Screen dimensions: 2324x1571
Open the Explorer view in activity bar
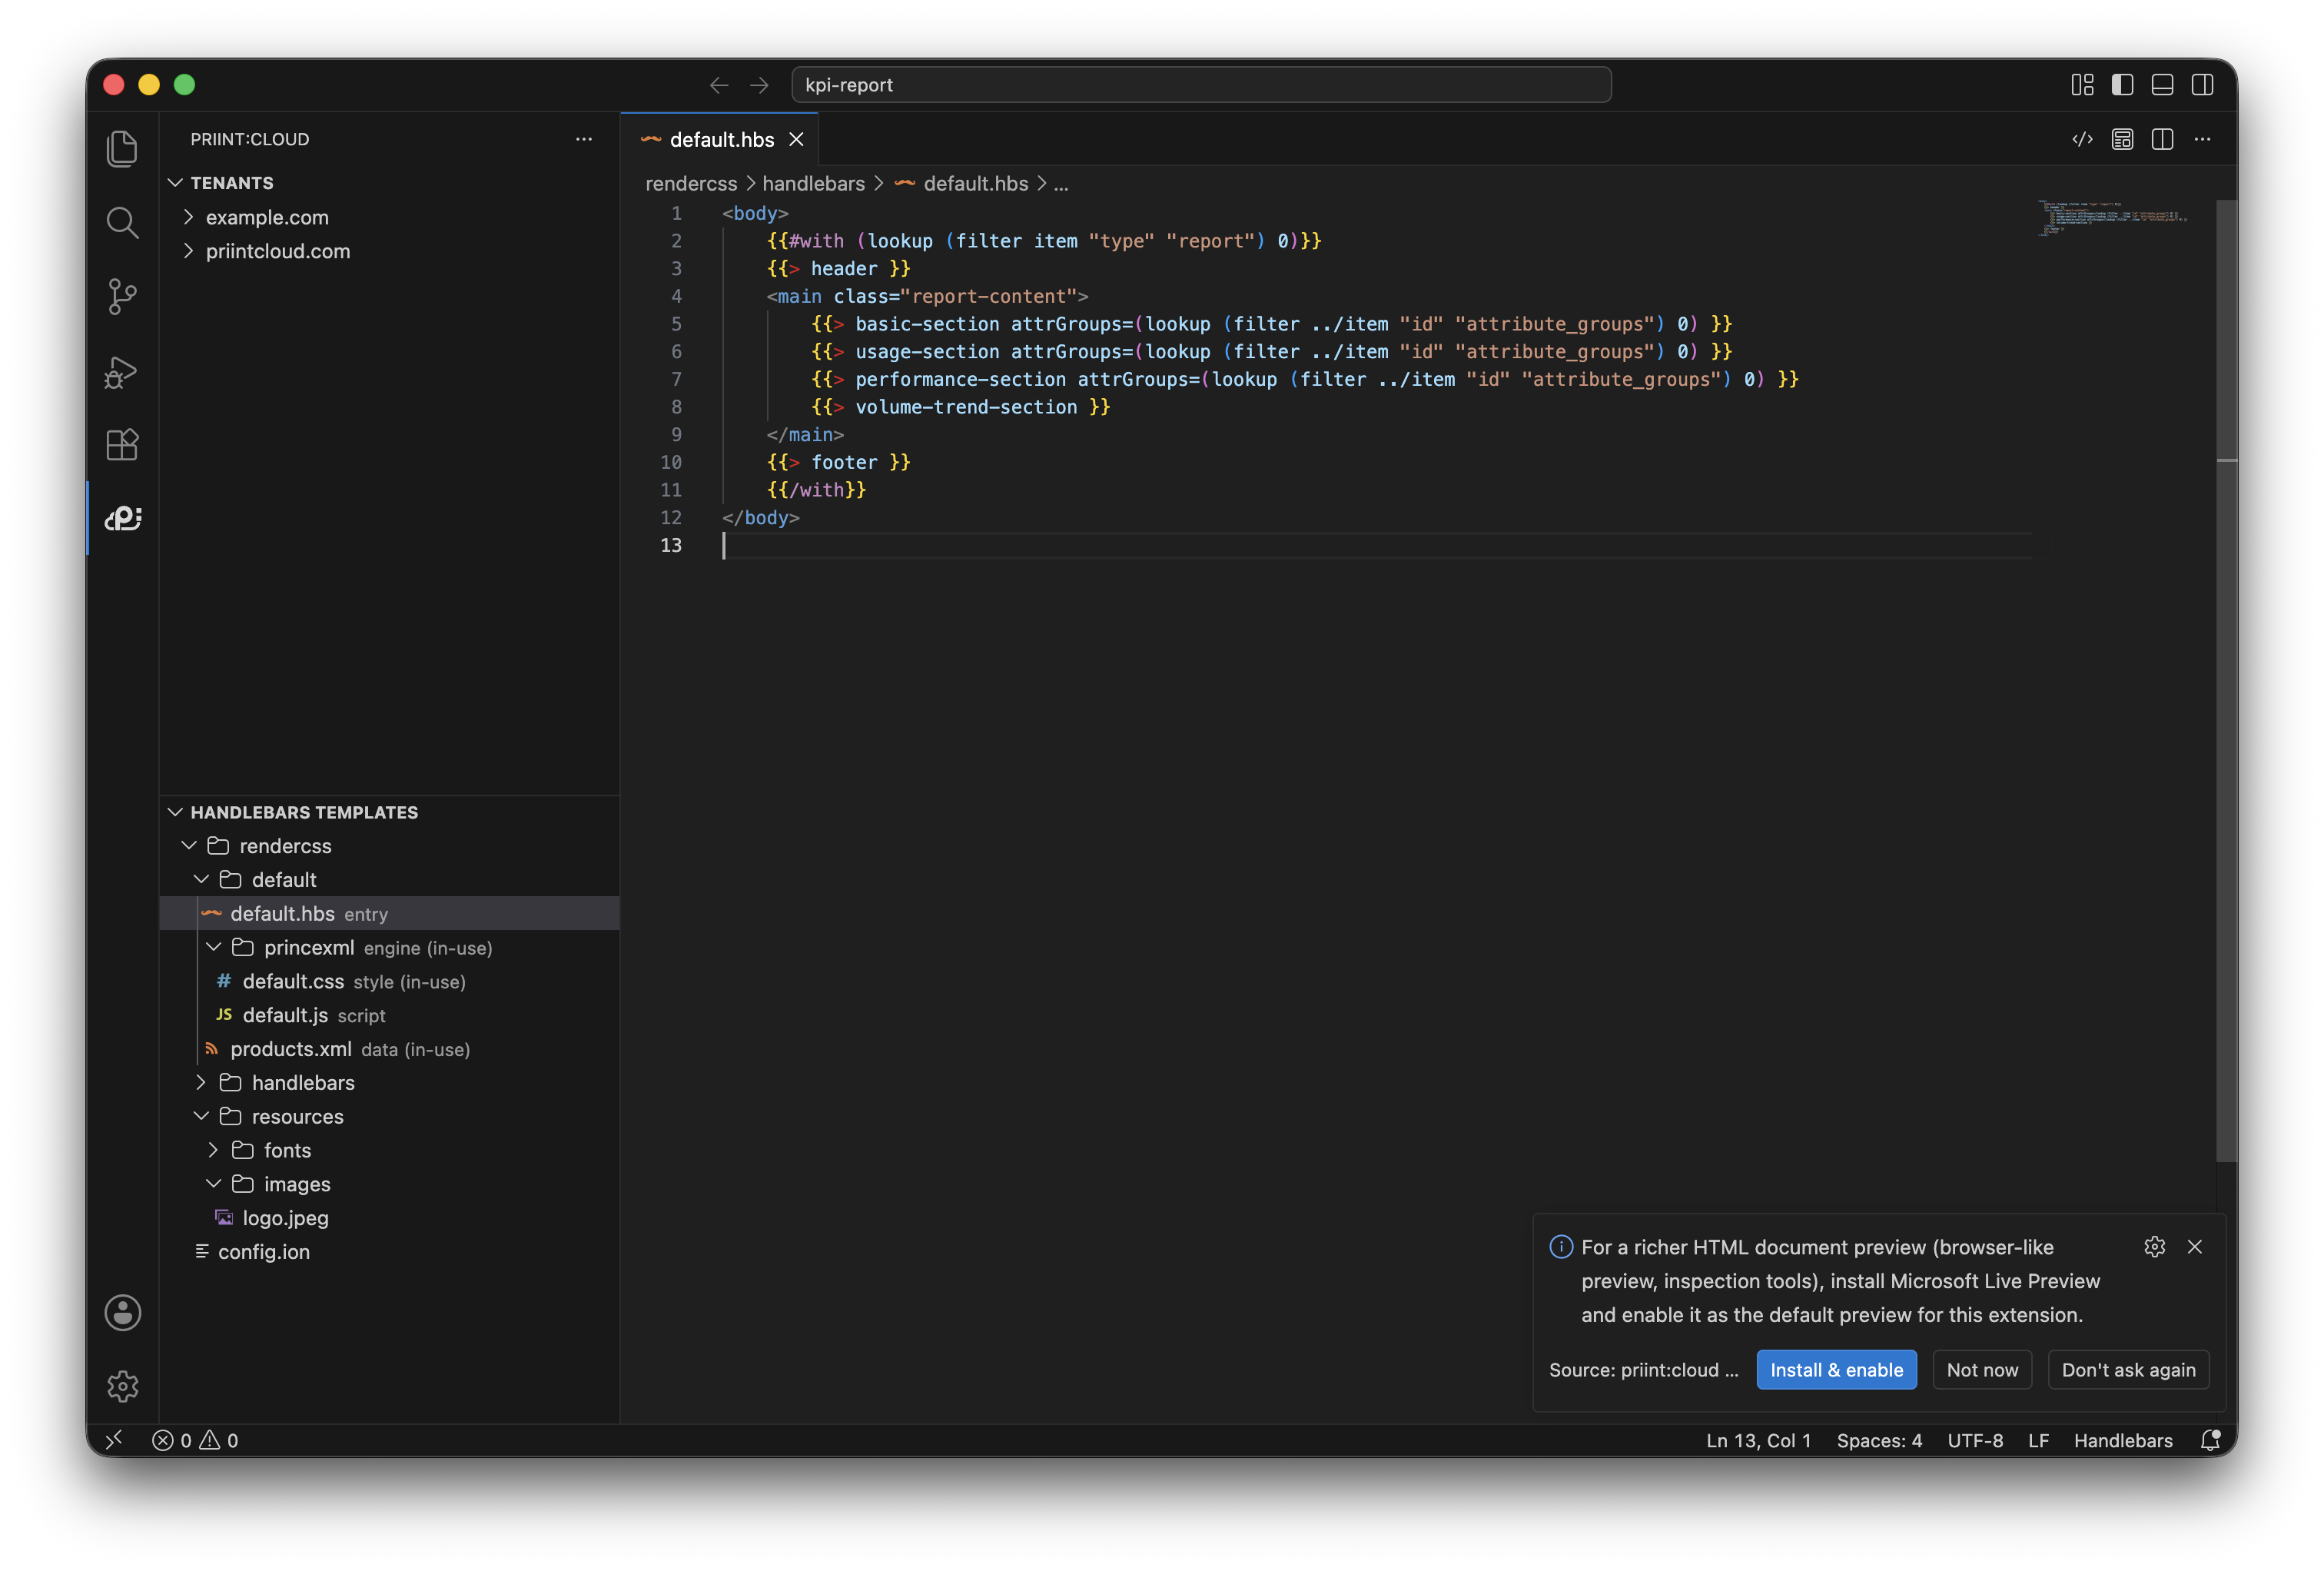(x=122, y=149)
